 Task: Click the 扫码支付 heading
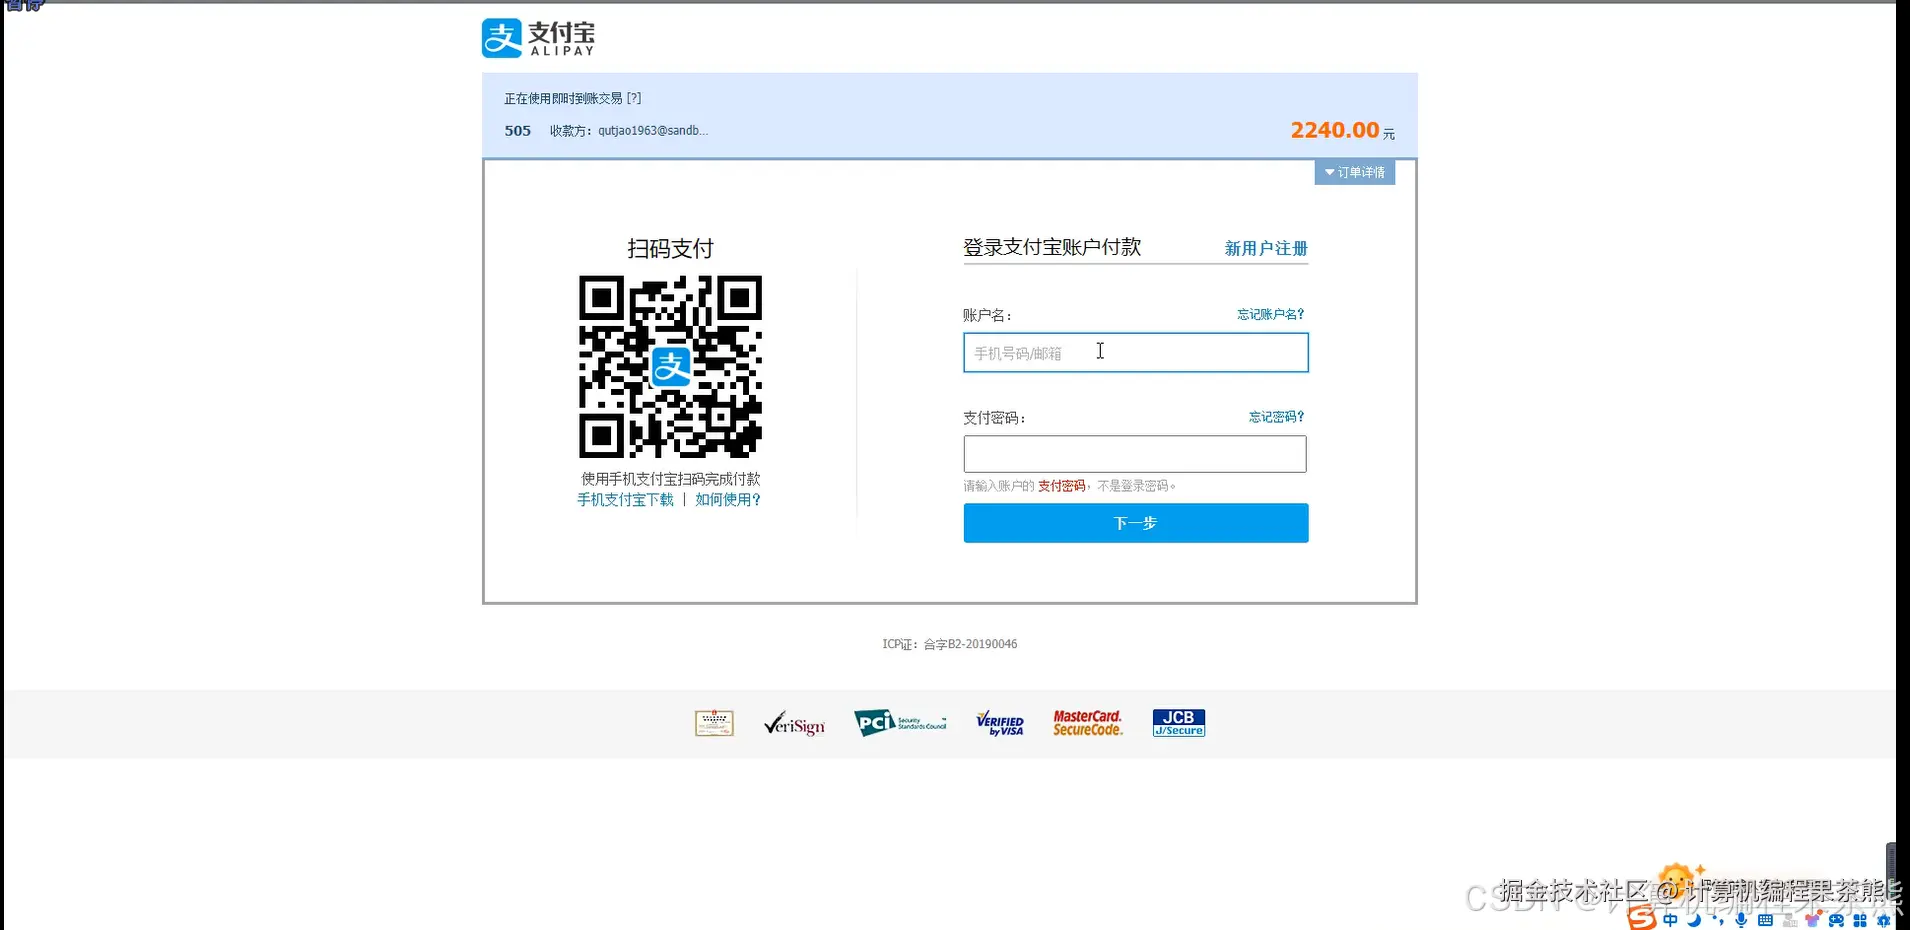coord(670,249)
